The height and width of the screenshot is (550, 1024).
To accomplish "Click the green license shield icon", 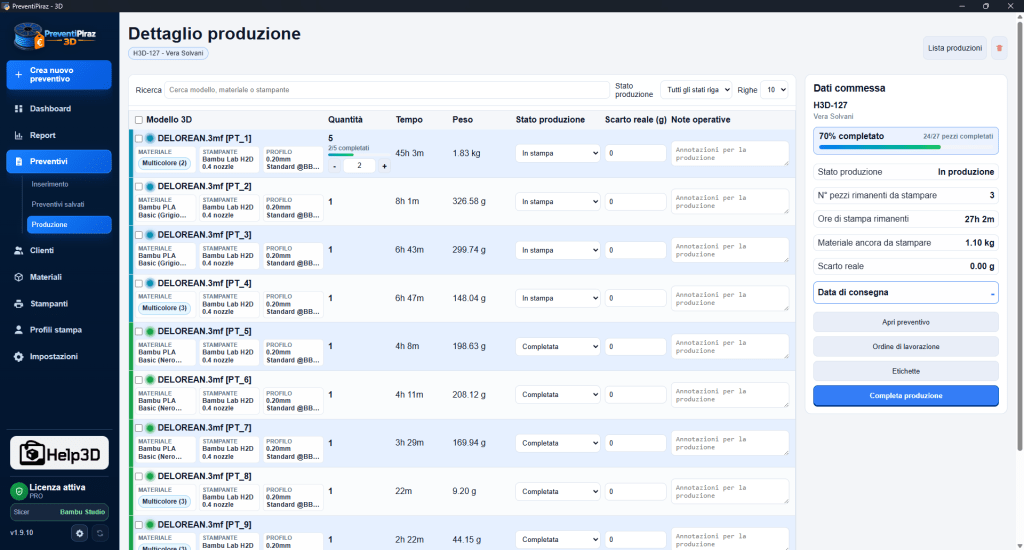I will 18,491.
